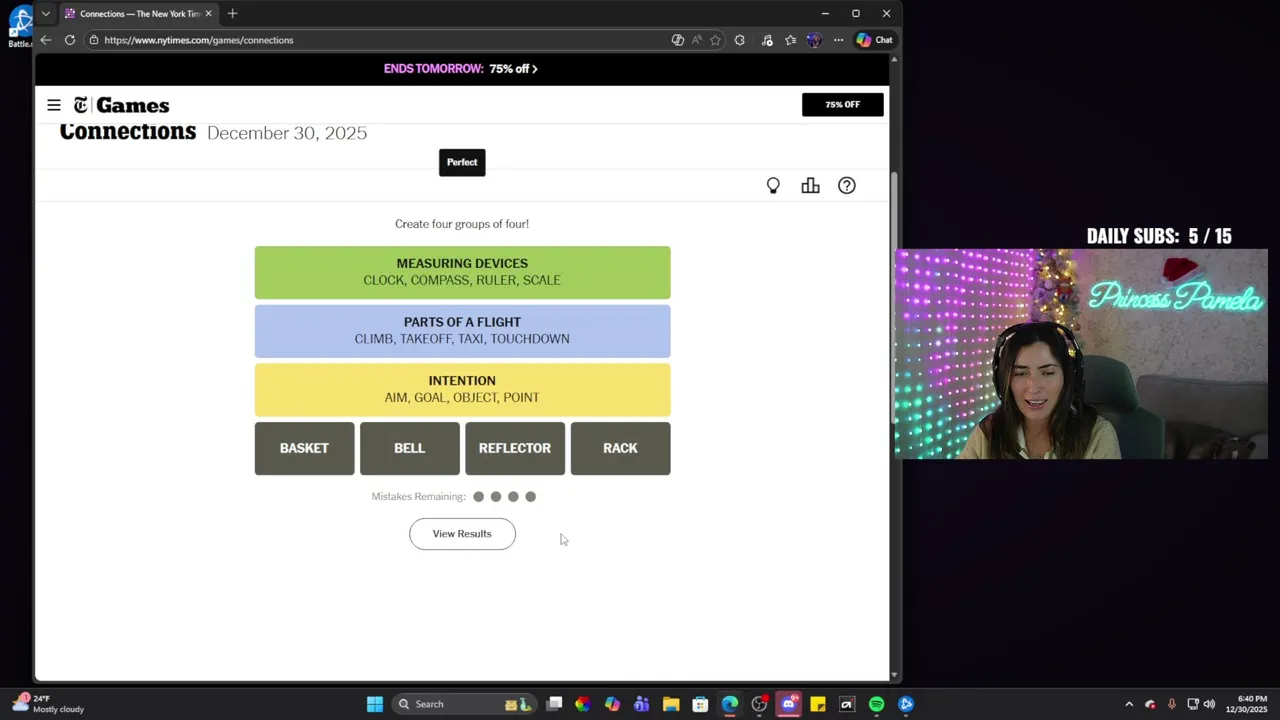This screenshot has width=1280, height=720.
Task: Click The New York Times Games logo
Action: tap(121, 105)
